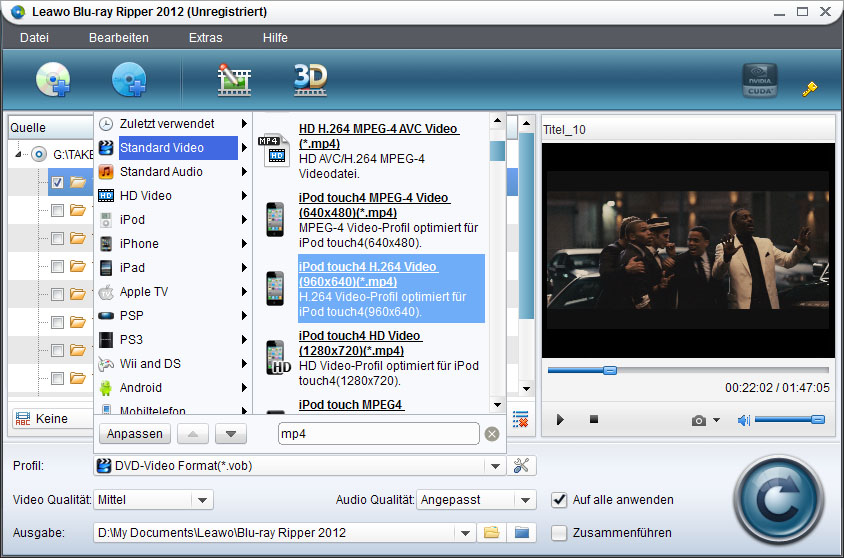Open the 3D settings icon
844x558 pixels.
[x=310, y=80]
